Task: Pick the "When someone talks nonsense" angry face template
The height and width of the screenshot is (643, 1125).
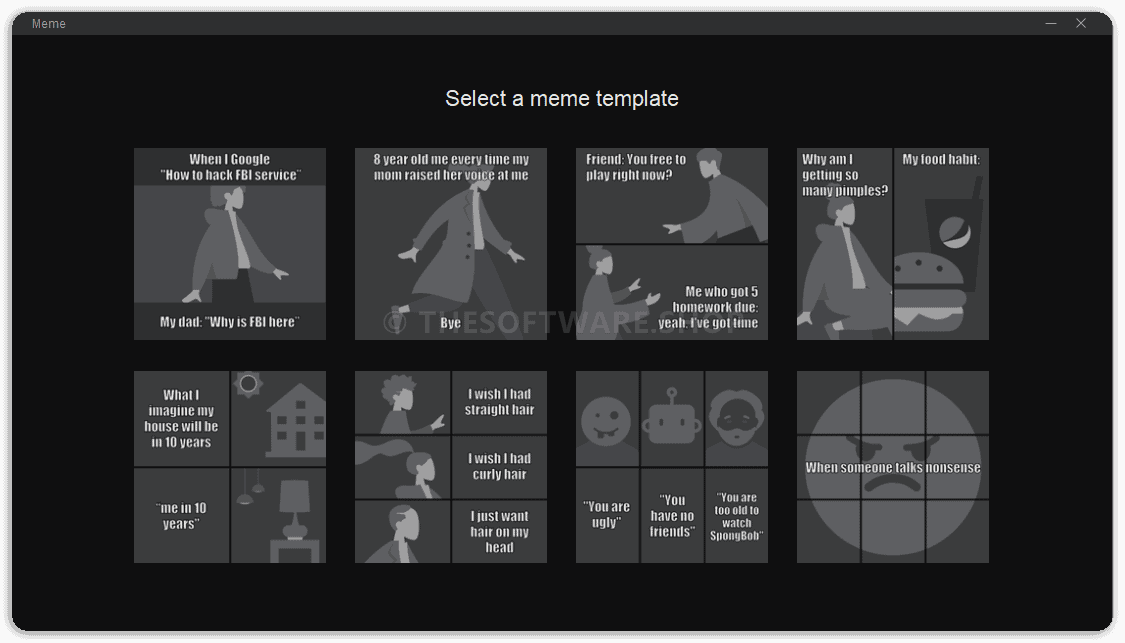Action: (893, 466)
